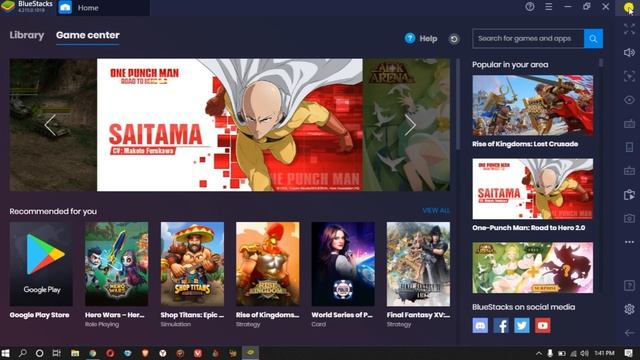Open Rise of Kingdoms in recommended row
640x360 pixels.
tap(267, 264)
